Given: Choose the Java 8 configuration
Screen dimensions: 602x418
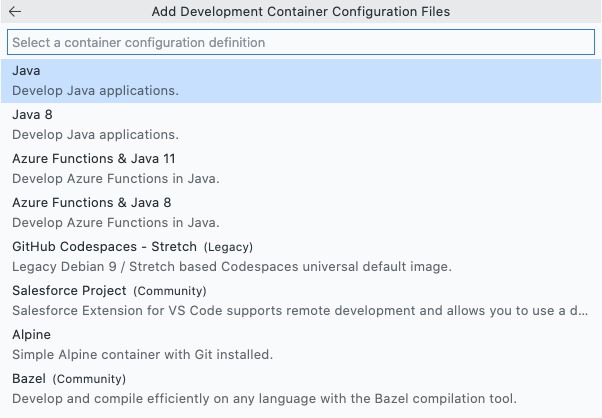Looking at the screenshot, I should (32, 115).
